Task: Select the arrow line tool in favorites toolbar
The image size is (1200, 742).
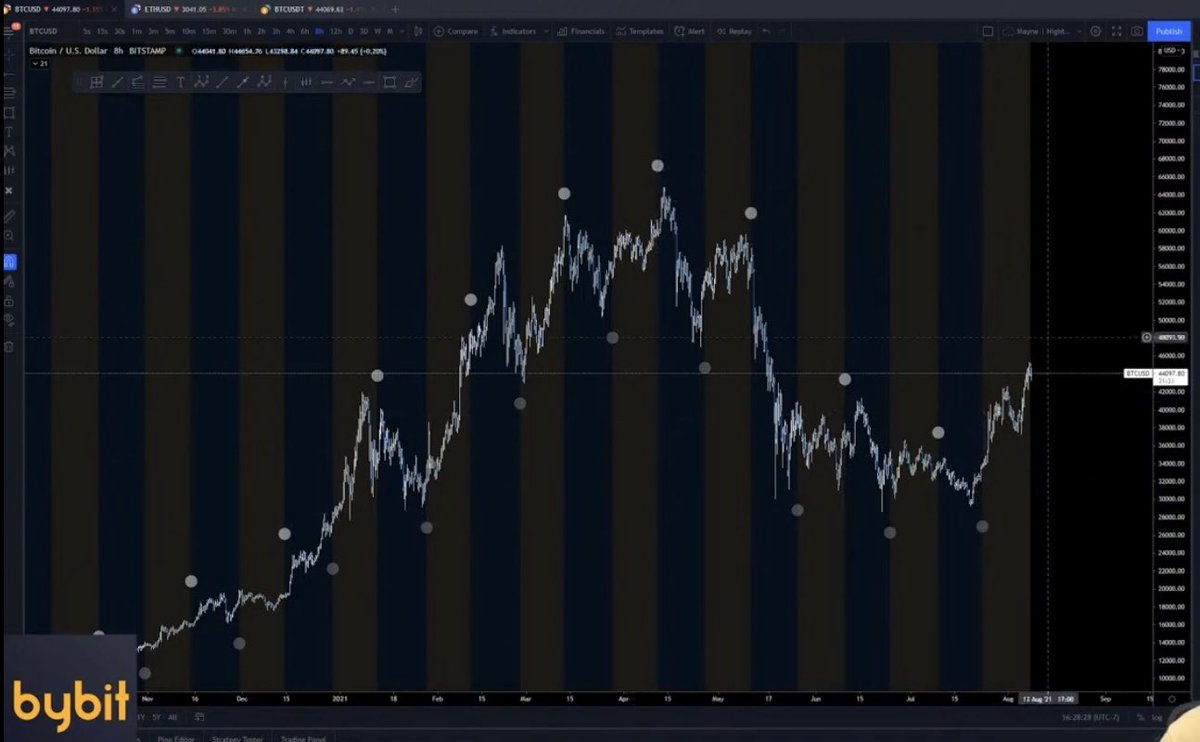Action: pyautogui.click(x=243, y=82)
